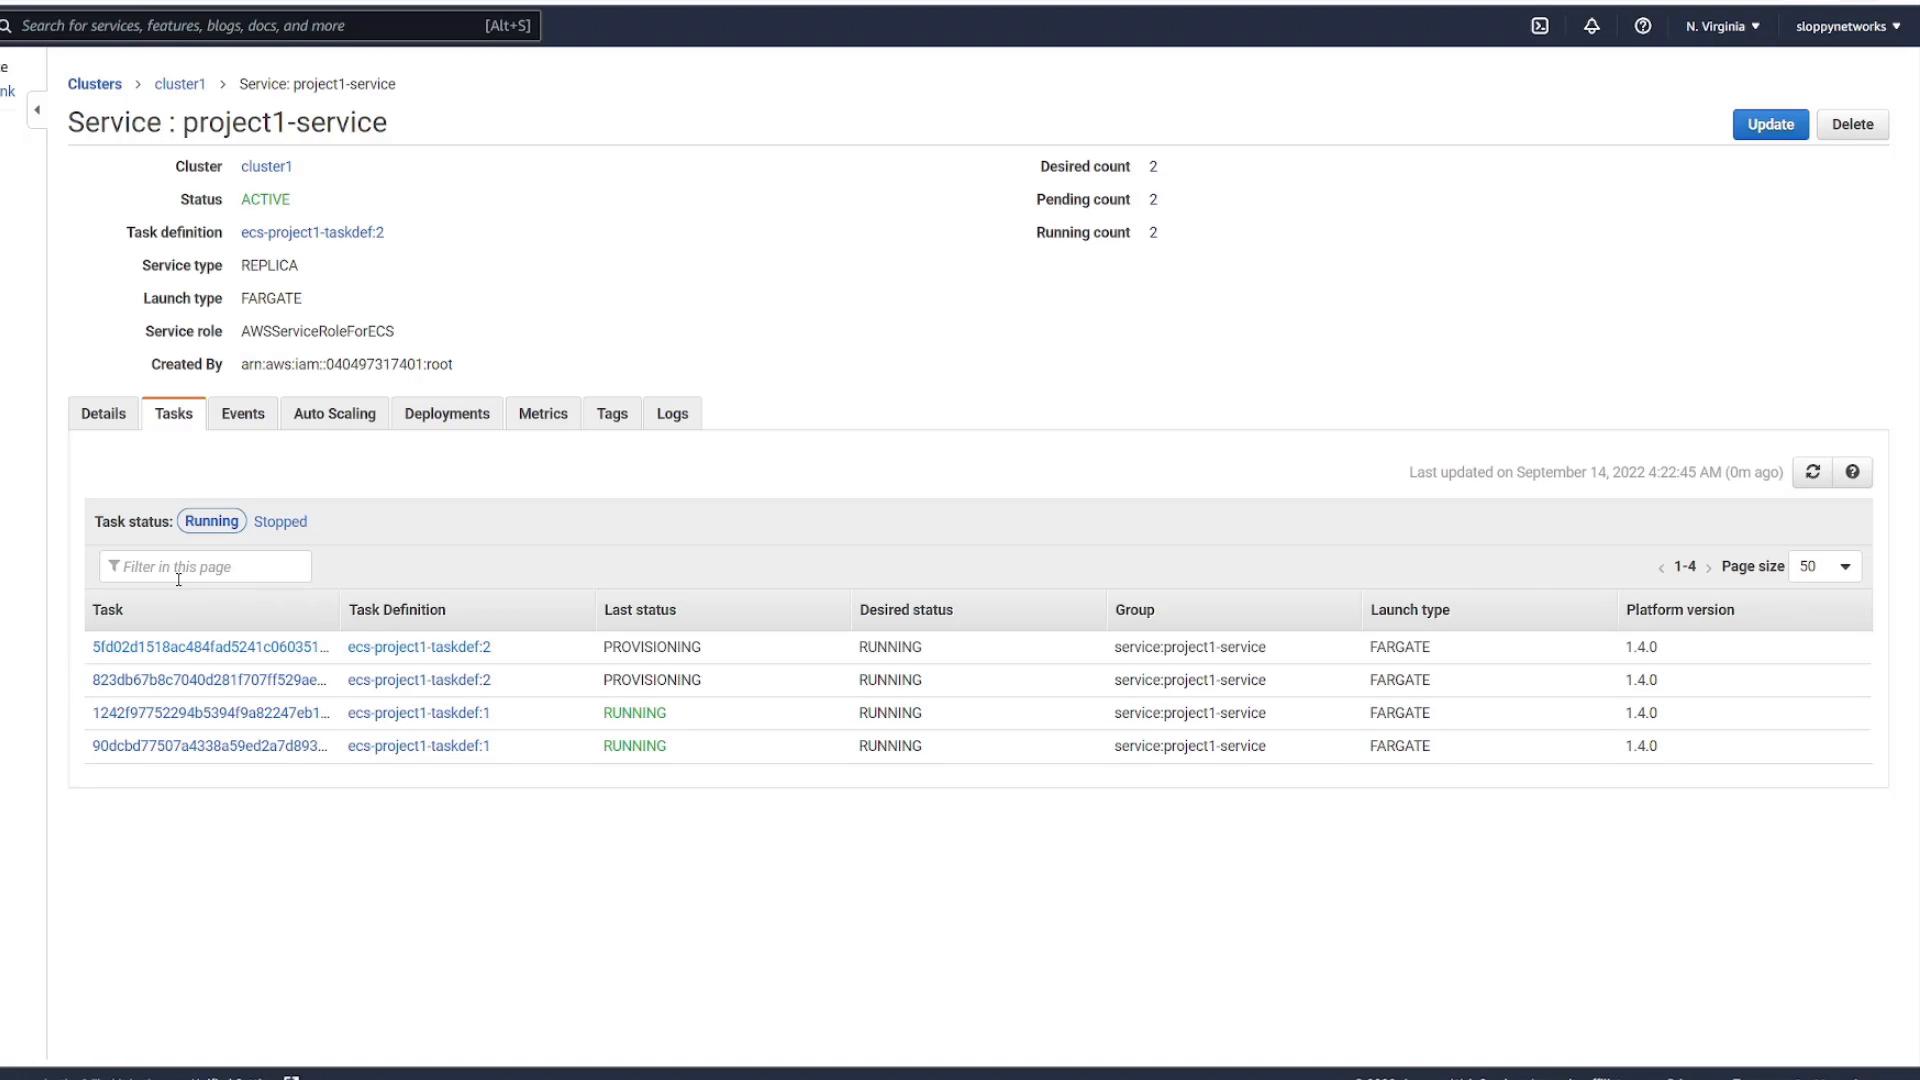Open Clusters breadcrumb link
This screenshot has width=1920, height=1080.
click(95, 84)
